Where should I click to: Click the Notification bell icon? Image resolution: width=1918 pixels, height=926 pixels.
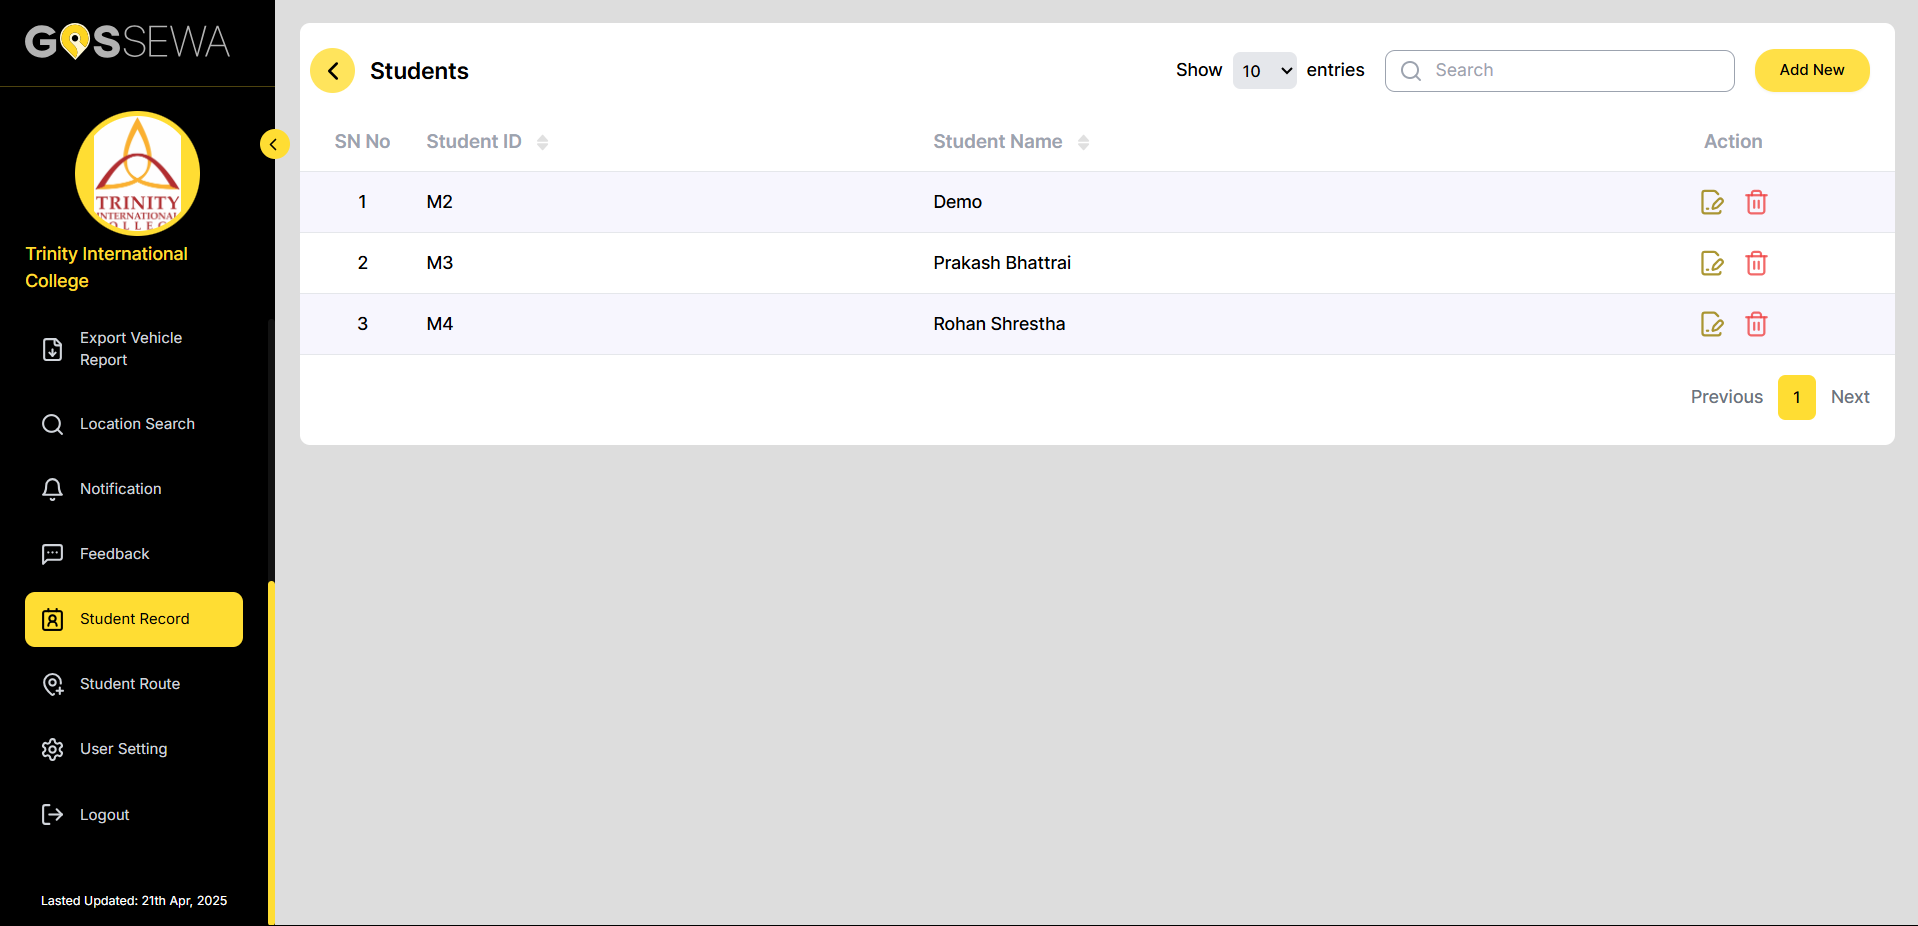(53, 489)
